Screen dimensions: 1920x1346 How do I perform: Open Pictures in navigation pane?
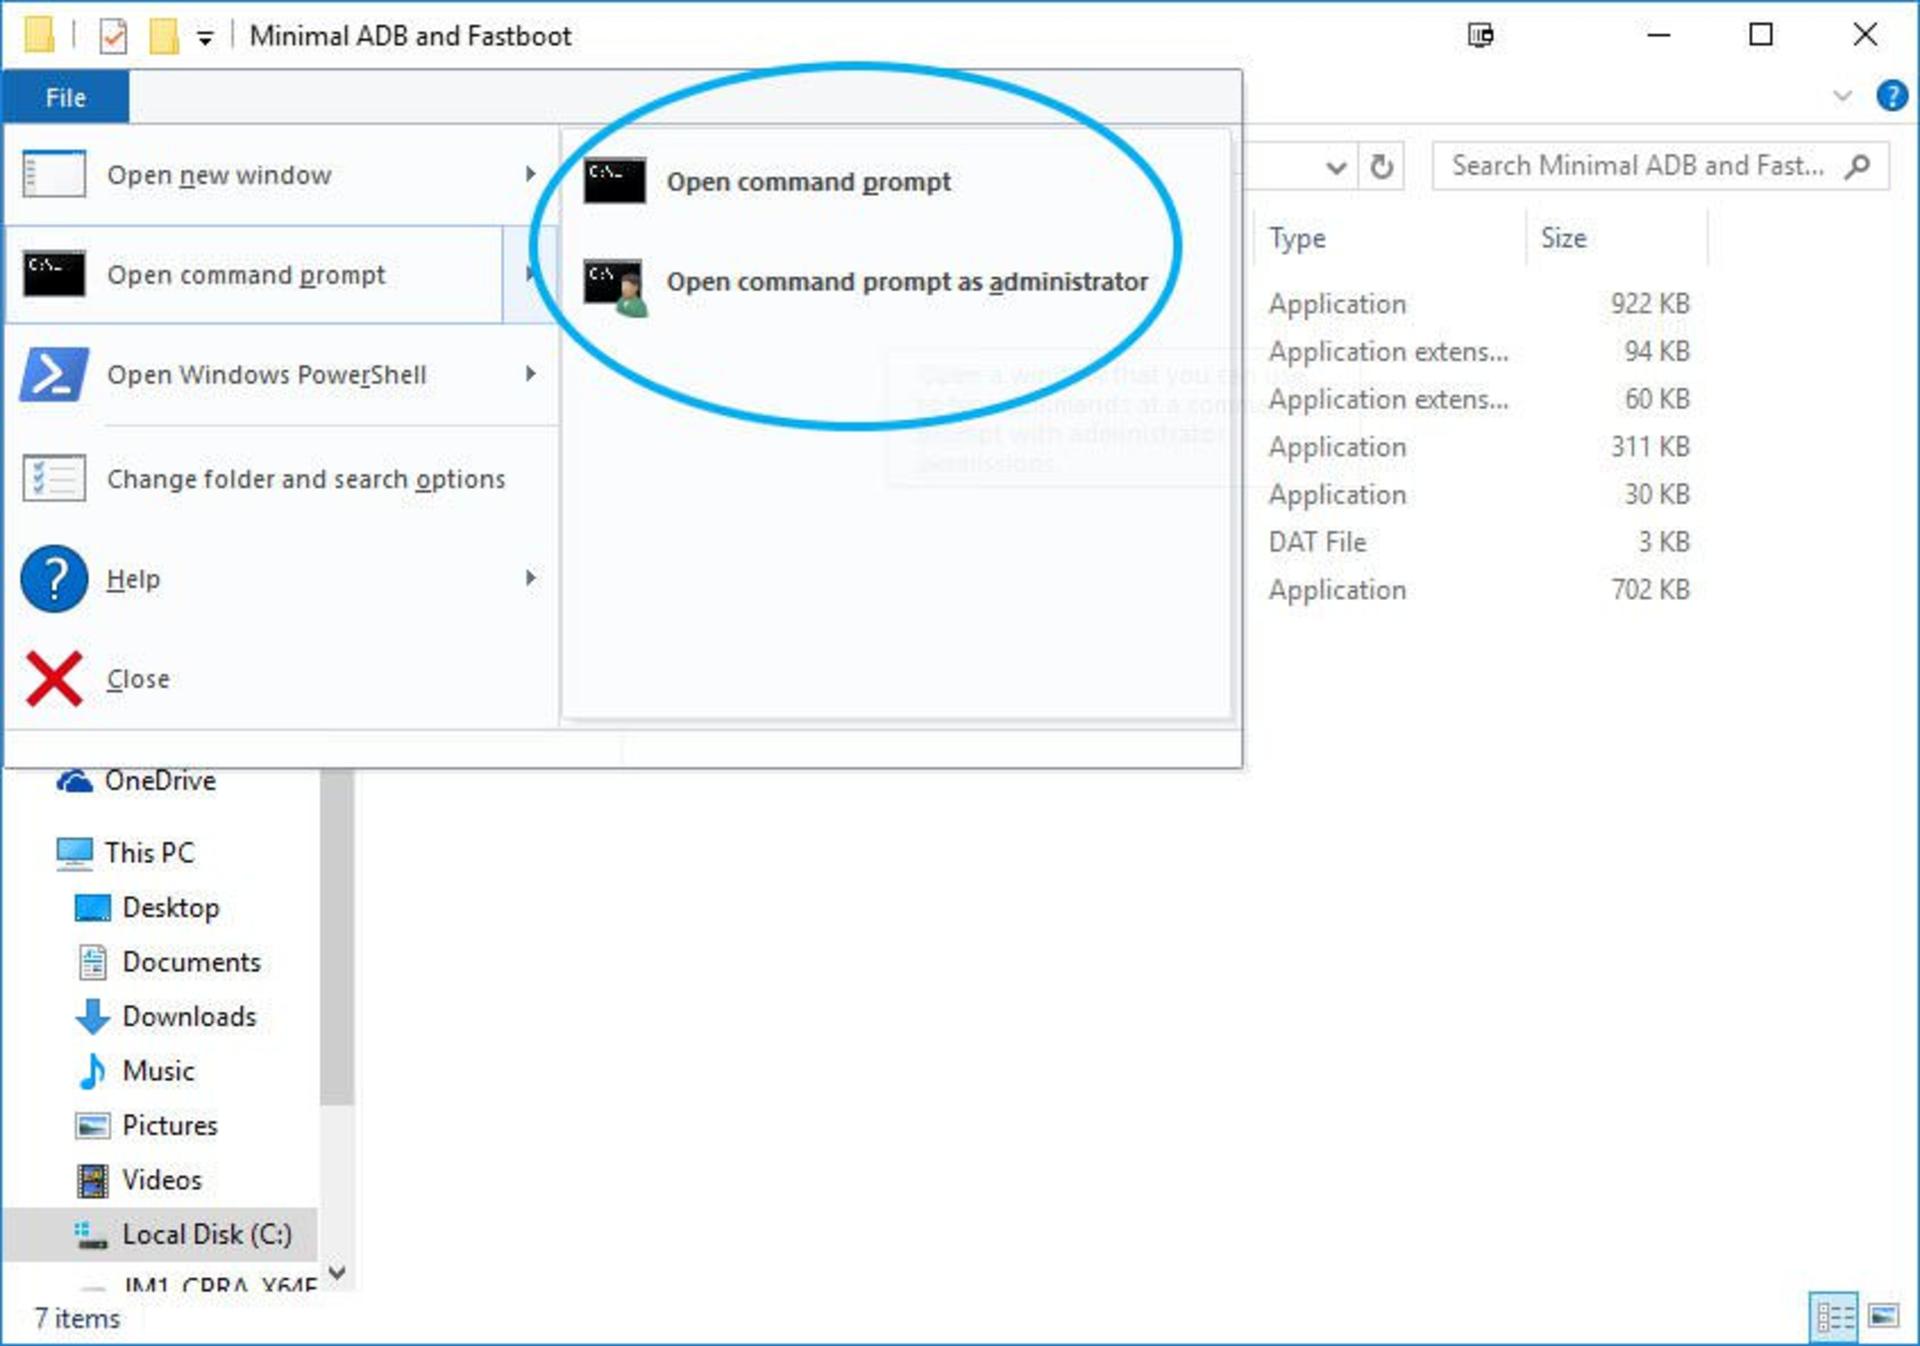[169, 1126]
